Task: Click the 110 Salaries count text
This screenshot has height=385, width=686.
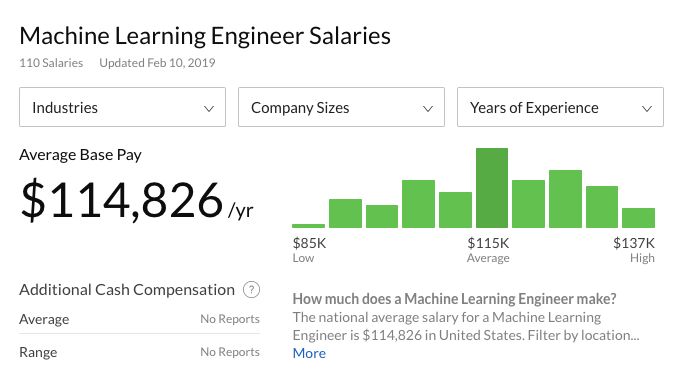Action: [x=51, y=63]
